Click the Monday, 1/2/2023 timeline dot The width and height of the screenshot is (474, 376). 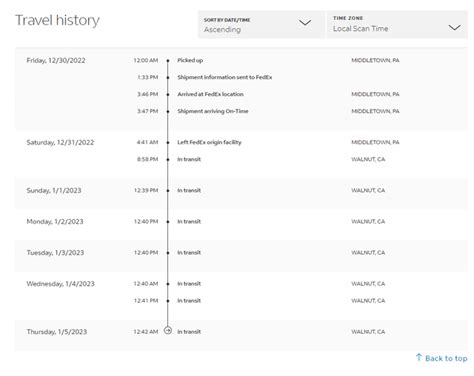pos(168,222)
